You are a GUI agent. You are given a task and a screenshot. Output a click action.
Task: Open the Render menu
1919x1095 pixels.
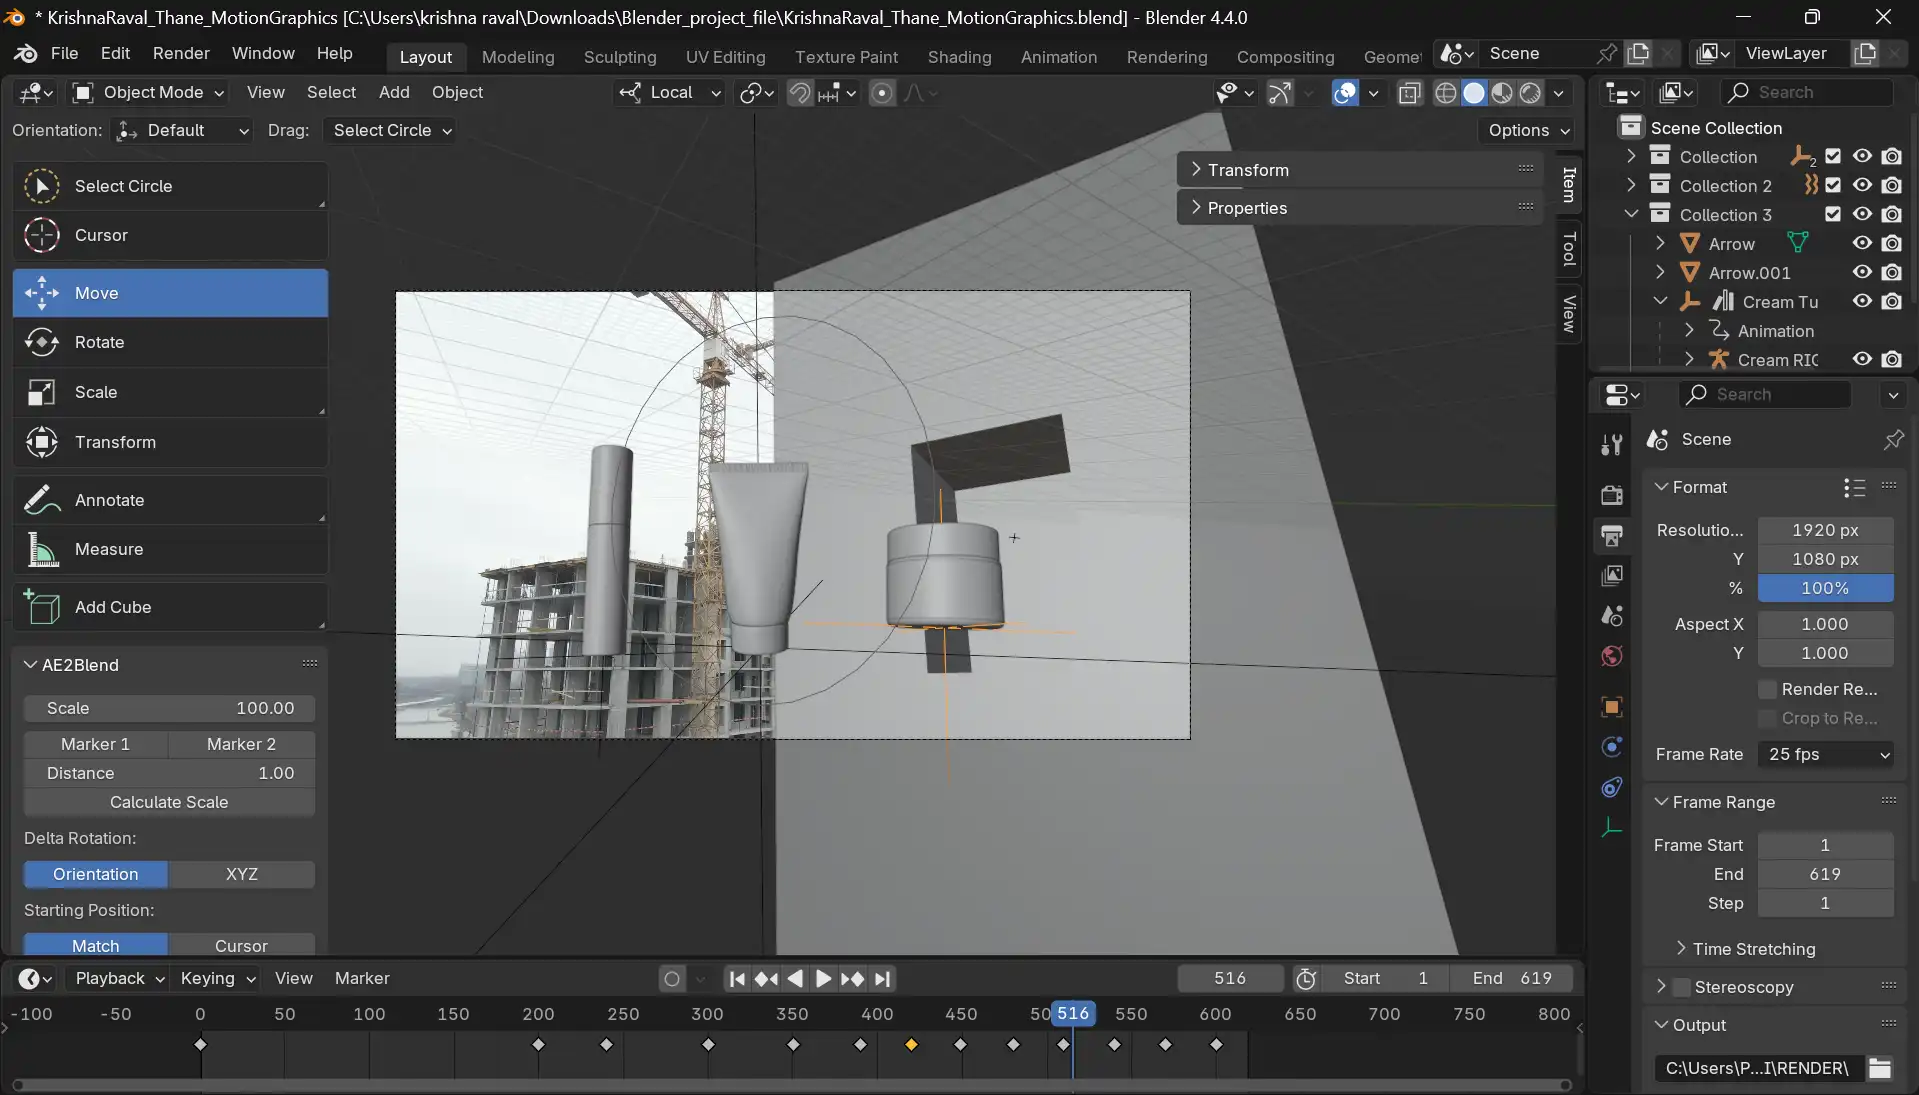pos(181,53)
